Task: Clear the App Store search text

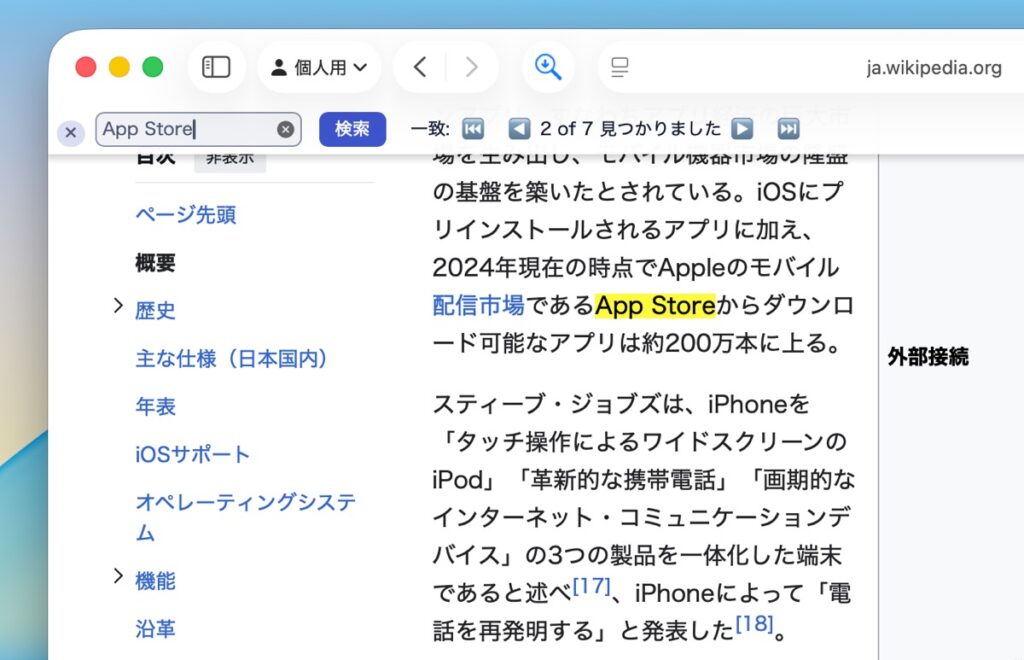Action: tap(285, 129)
